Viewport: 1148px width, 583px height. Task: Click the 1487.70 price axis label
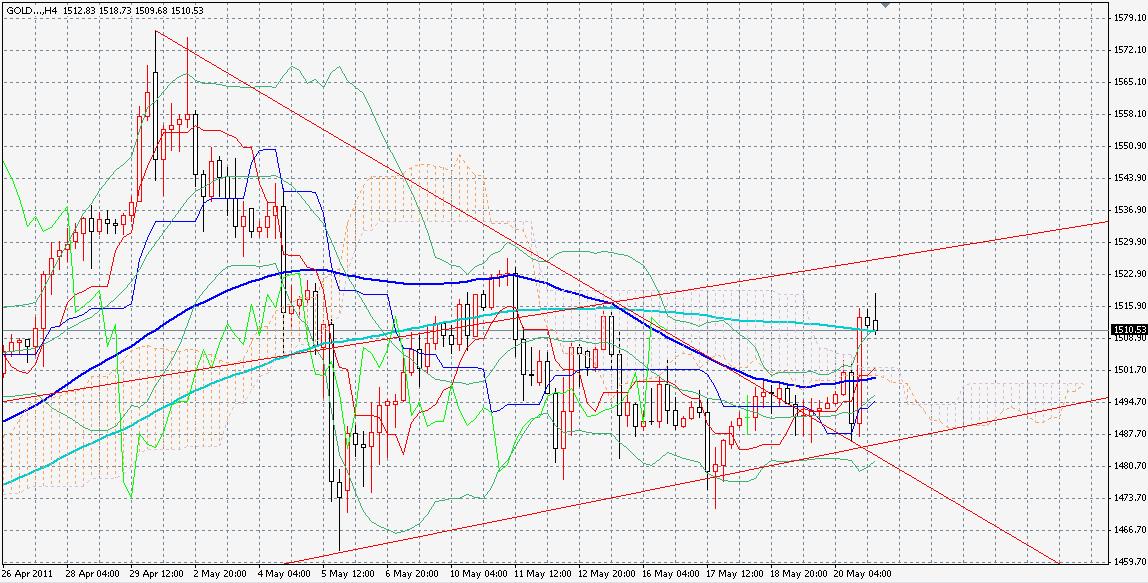tap(1128, 434)
